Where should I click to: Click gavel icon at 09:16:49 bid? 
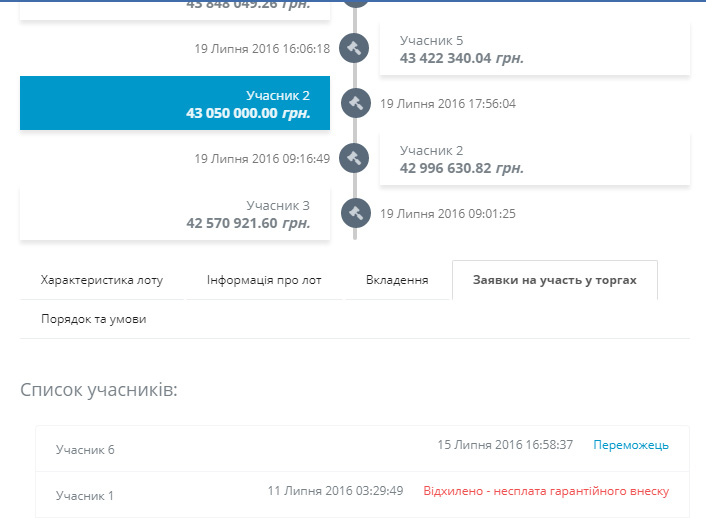tap(355, 158)
